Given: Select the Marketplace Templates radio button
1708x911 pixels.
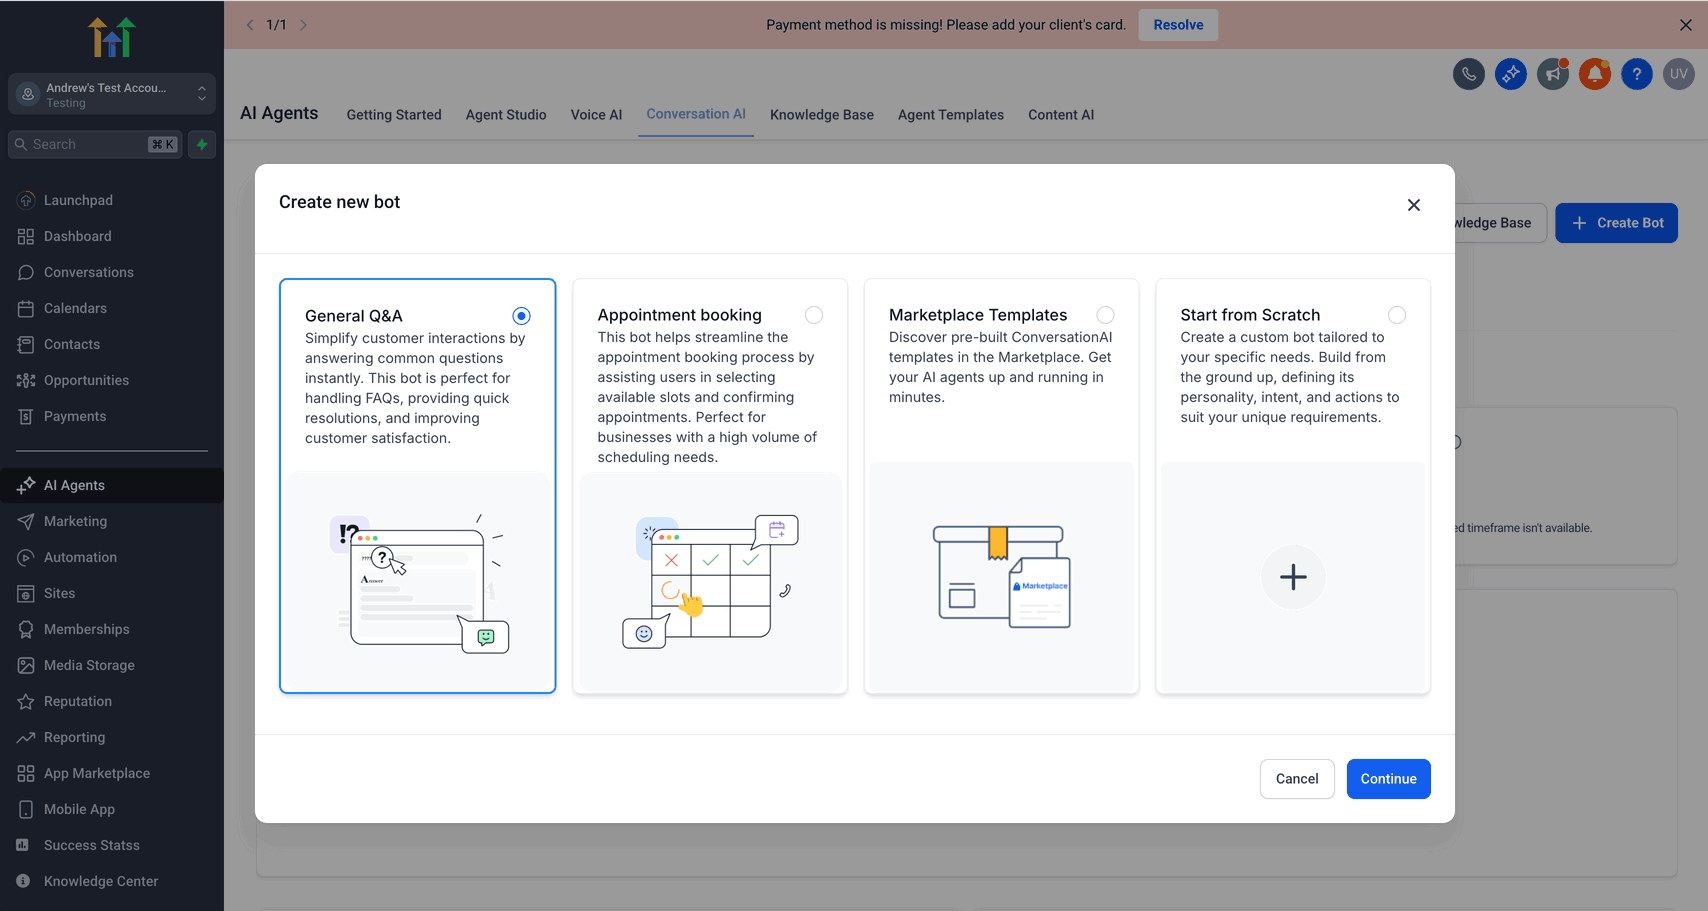Looking at the screenshot, I should tap(1105, 315).
